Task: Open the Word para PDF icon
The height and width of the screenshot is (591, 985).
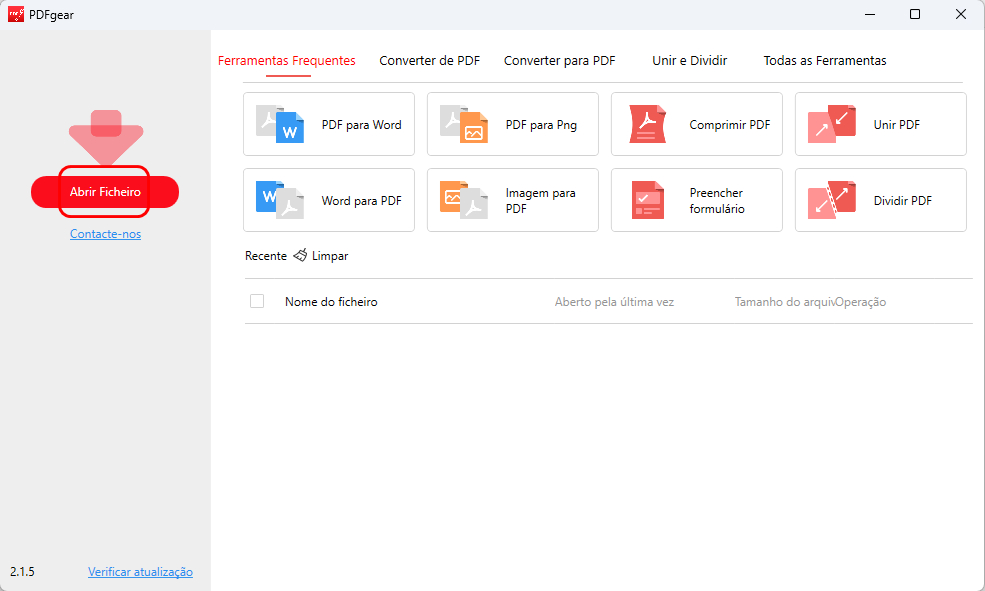Action: (280, 200)
